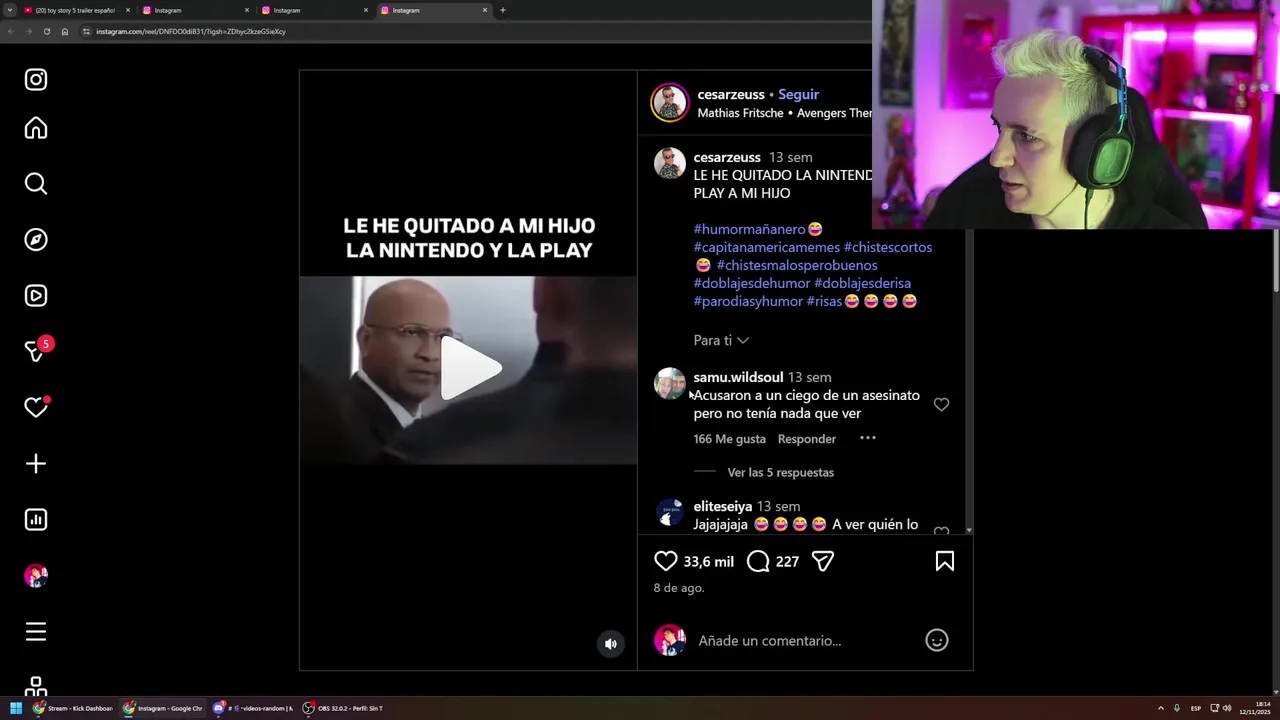Viewport: 1280px width, 720px height.
Task: Go back in browser history
Action: coord(10,31)
